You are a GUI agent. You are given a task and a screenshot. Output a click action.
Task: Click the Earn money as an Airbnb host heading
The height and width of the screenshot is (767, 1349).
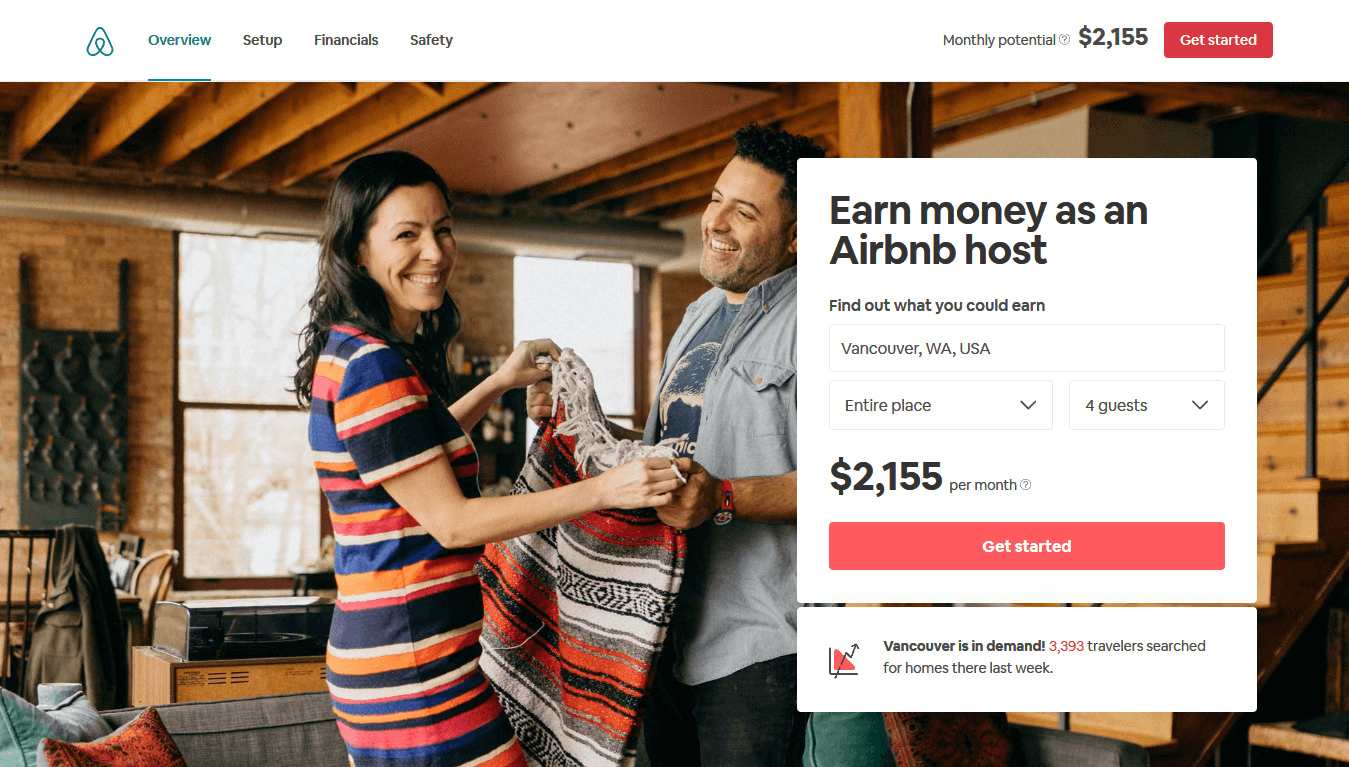click(x=988, y=230)
